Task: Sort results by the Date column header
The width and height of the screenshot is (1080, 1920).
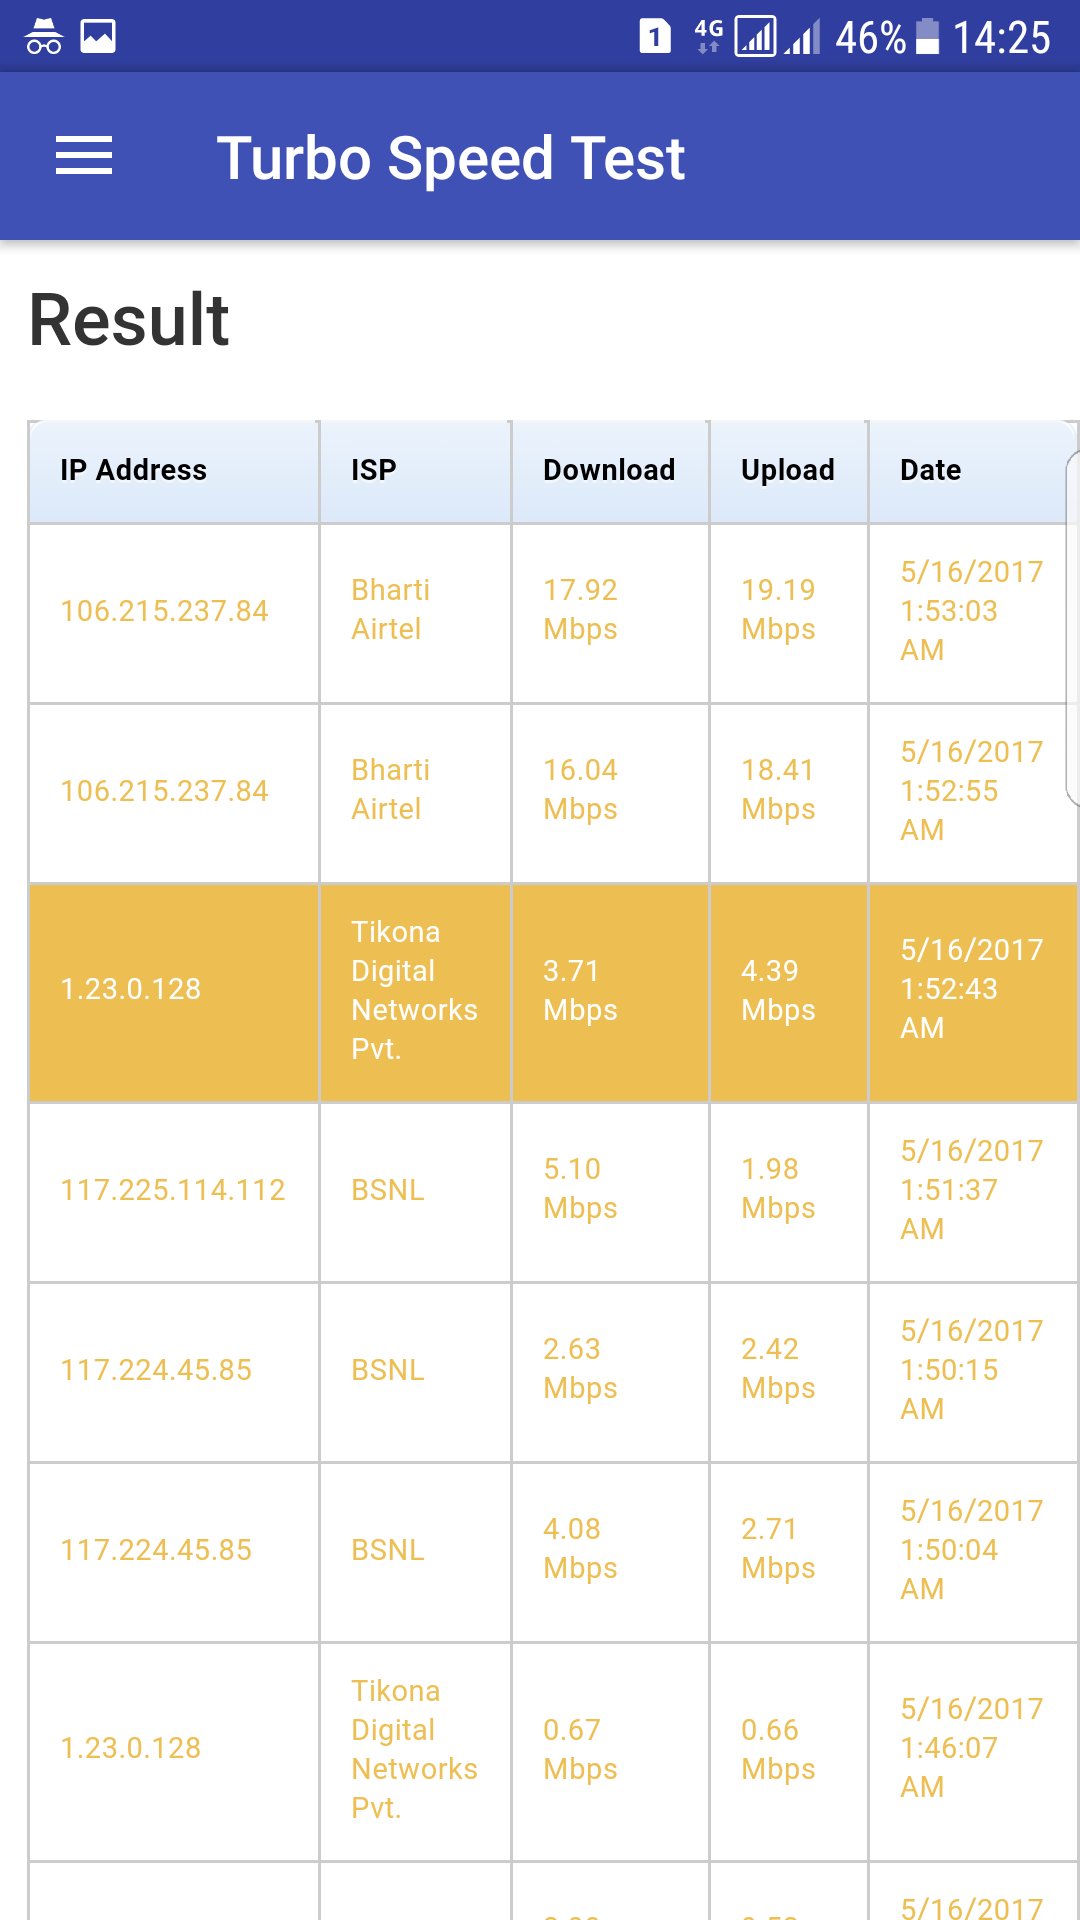Action: coord(929,470)
